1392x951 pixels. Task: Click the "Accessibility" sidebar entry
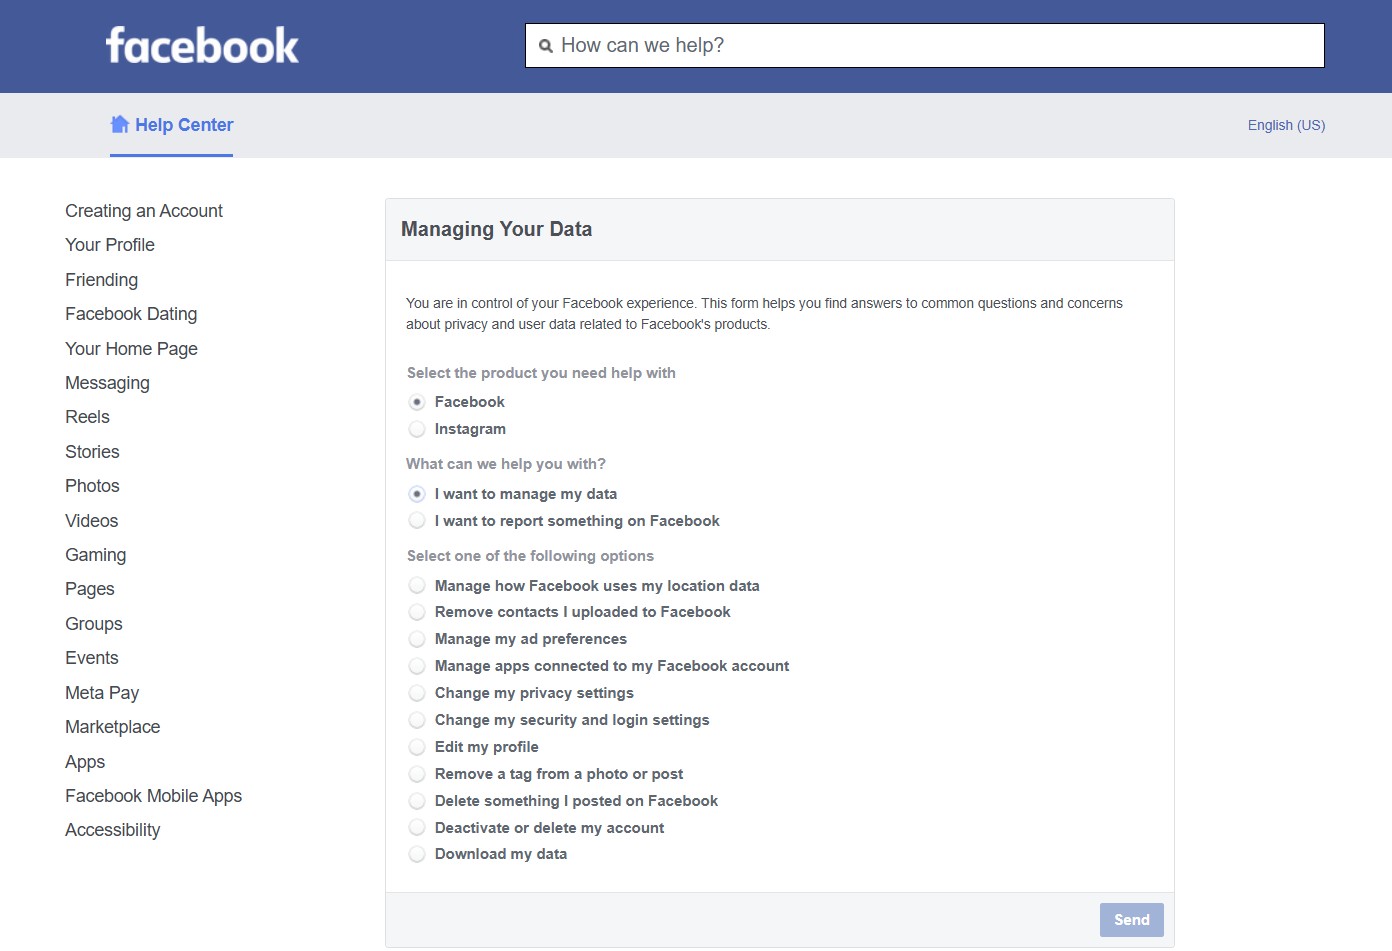112,830
